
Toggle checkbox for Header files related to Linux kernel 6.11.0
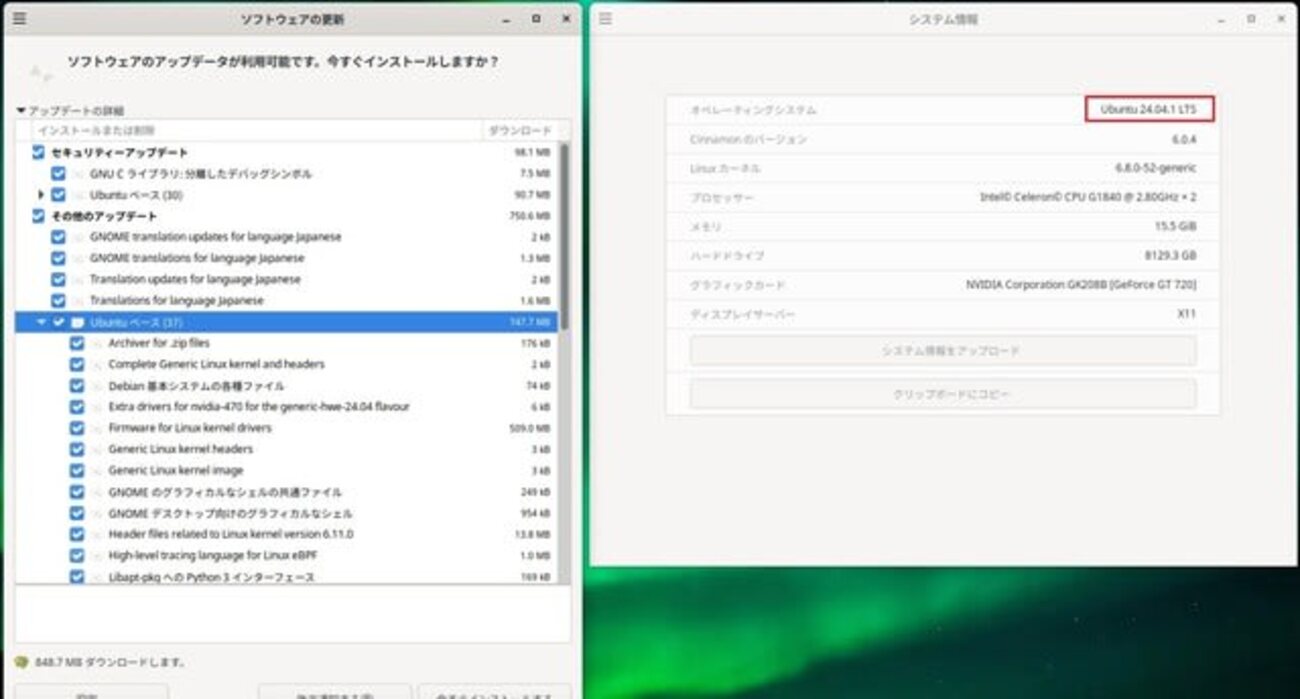[77, 534]
